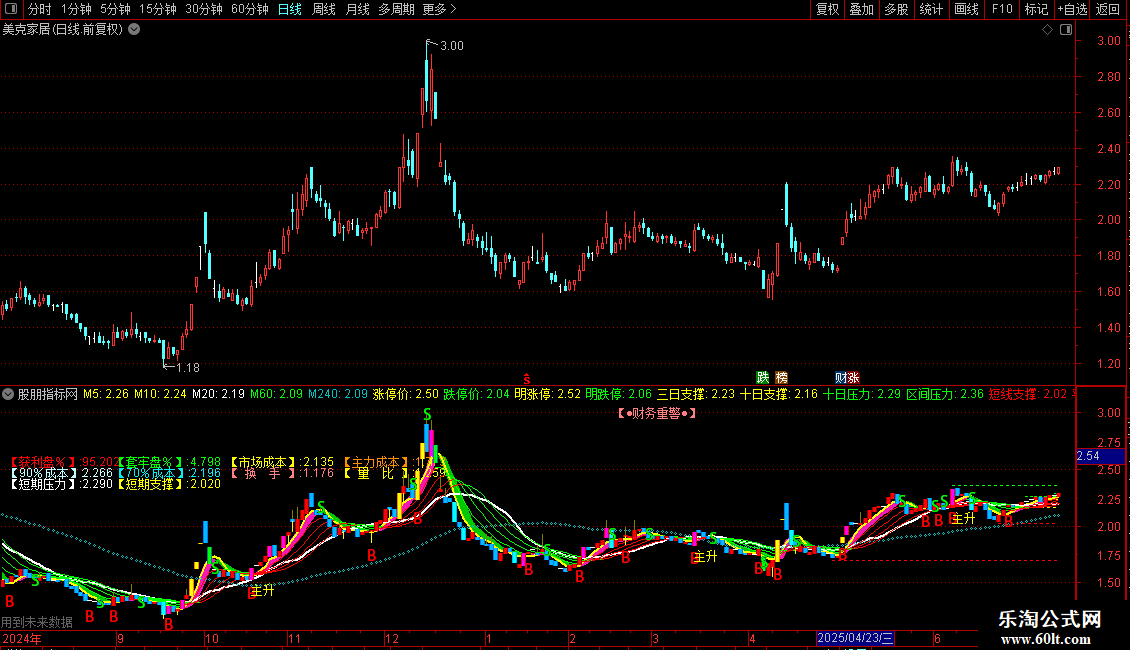The image size is (1130, 650).
Task: Click the 明涨停: 2.52 value
Action: 547,394
